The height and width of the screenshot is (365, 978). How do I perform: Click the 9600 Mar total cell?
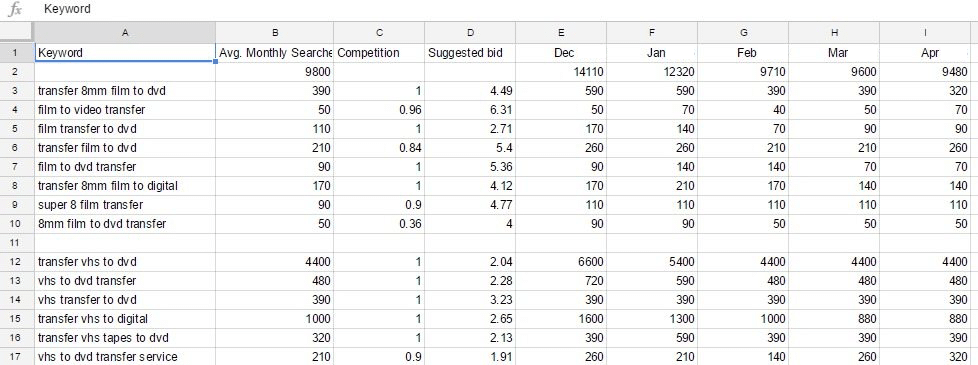834,72
